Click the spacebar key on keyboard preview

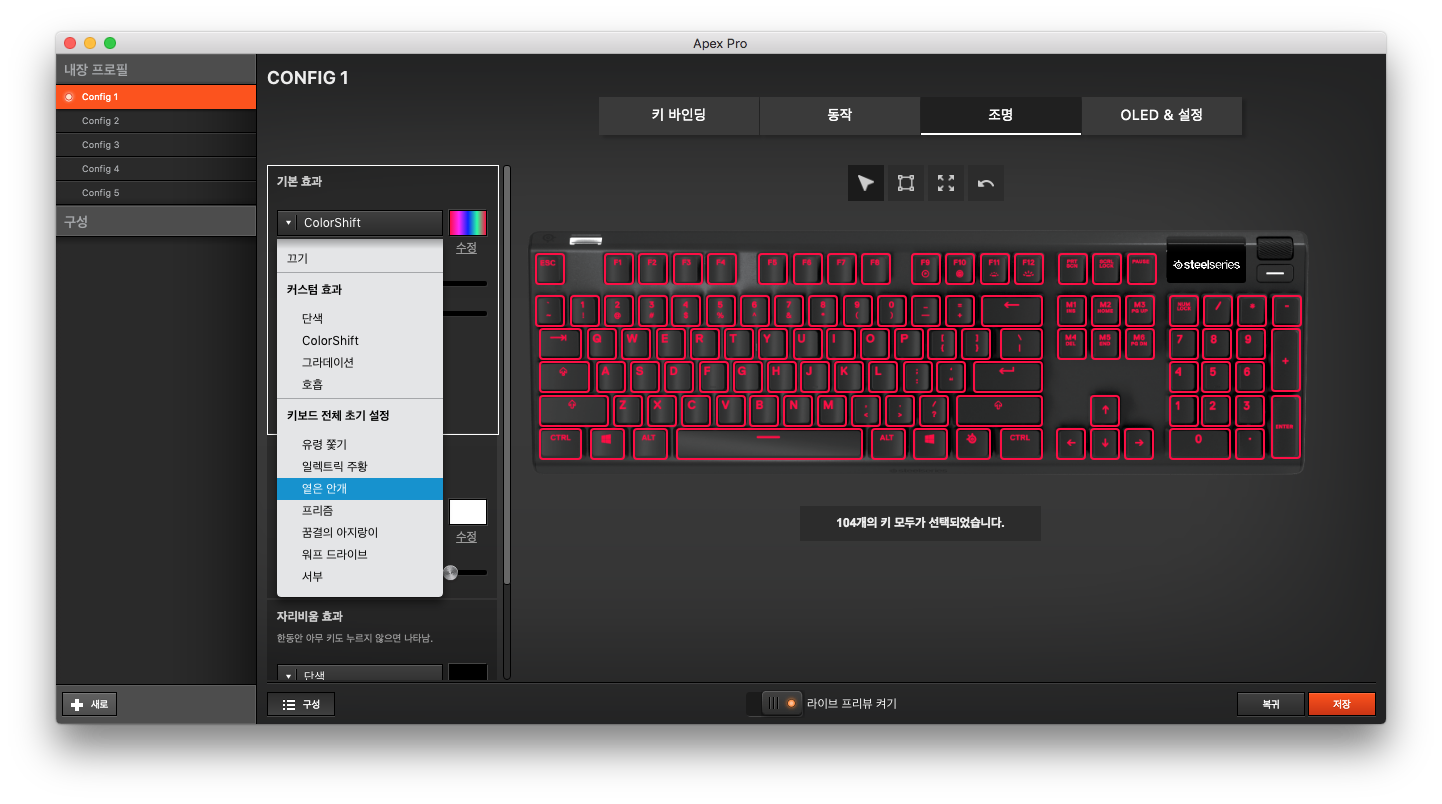(x=769, y=443)
